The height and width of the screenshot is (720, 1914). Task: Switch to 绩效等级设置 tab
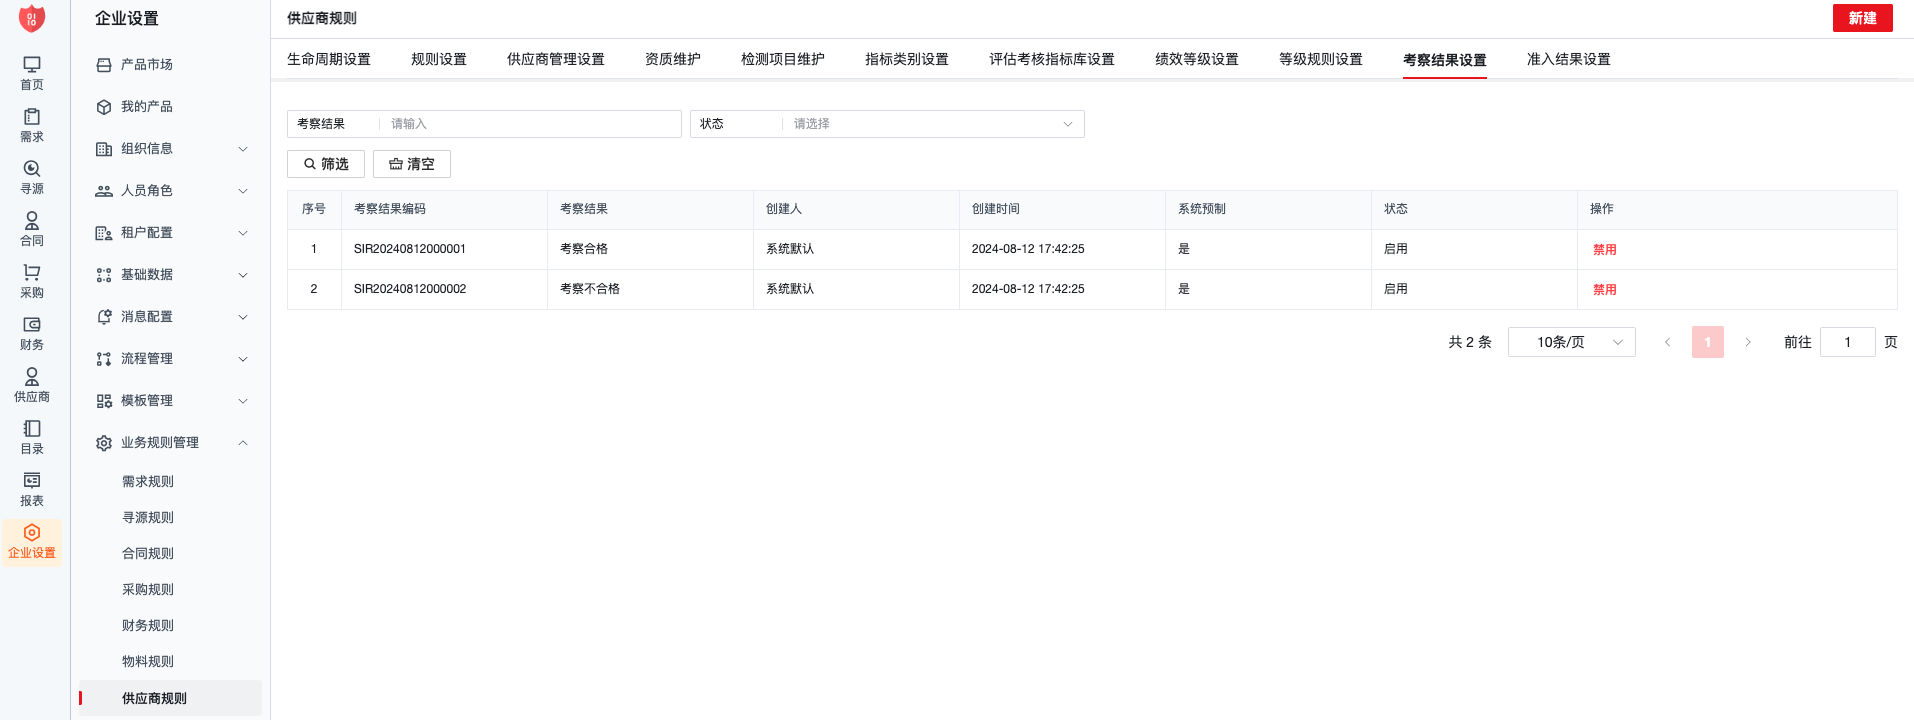point(1197,59)
